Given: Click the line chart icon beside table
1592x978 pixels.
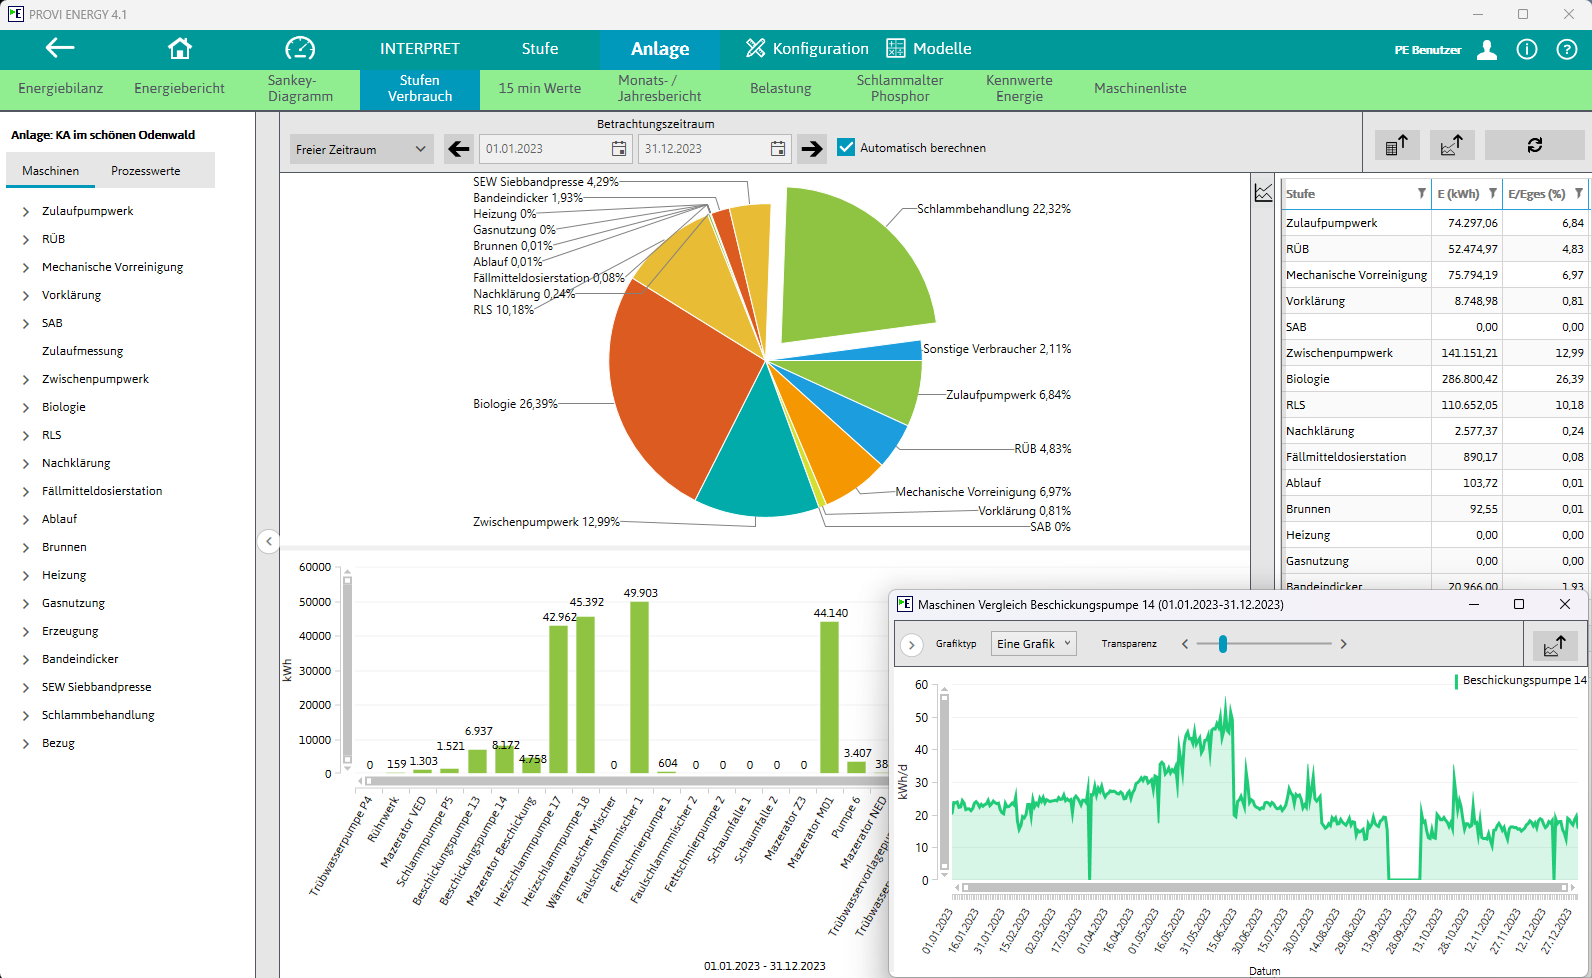Looking at the screenshot, I should [x=1264, y=193].
